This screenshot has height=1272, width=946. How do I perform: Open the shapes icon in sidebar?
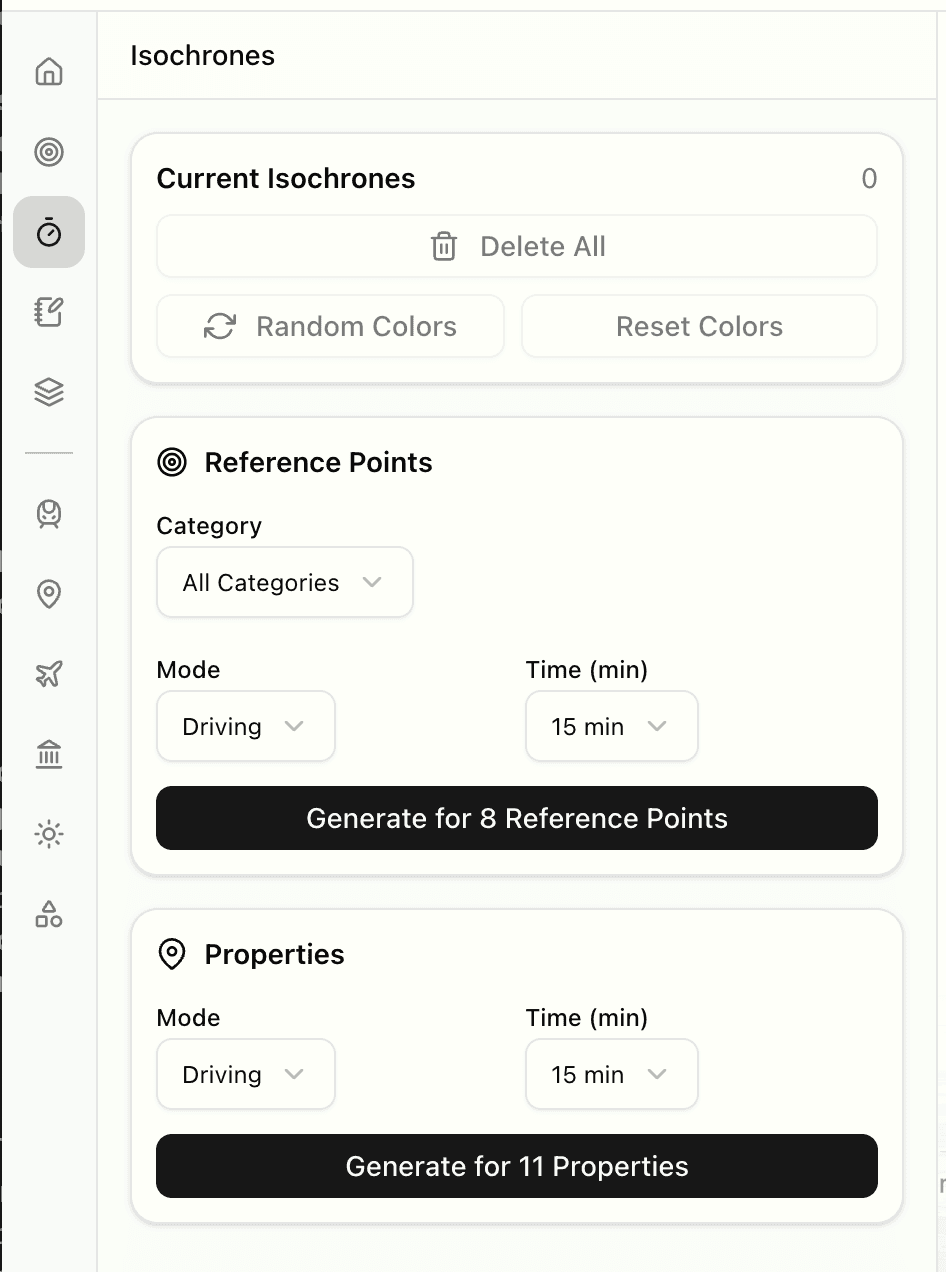tap(48, 914)
